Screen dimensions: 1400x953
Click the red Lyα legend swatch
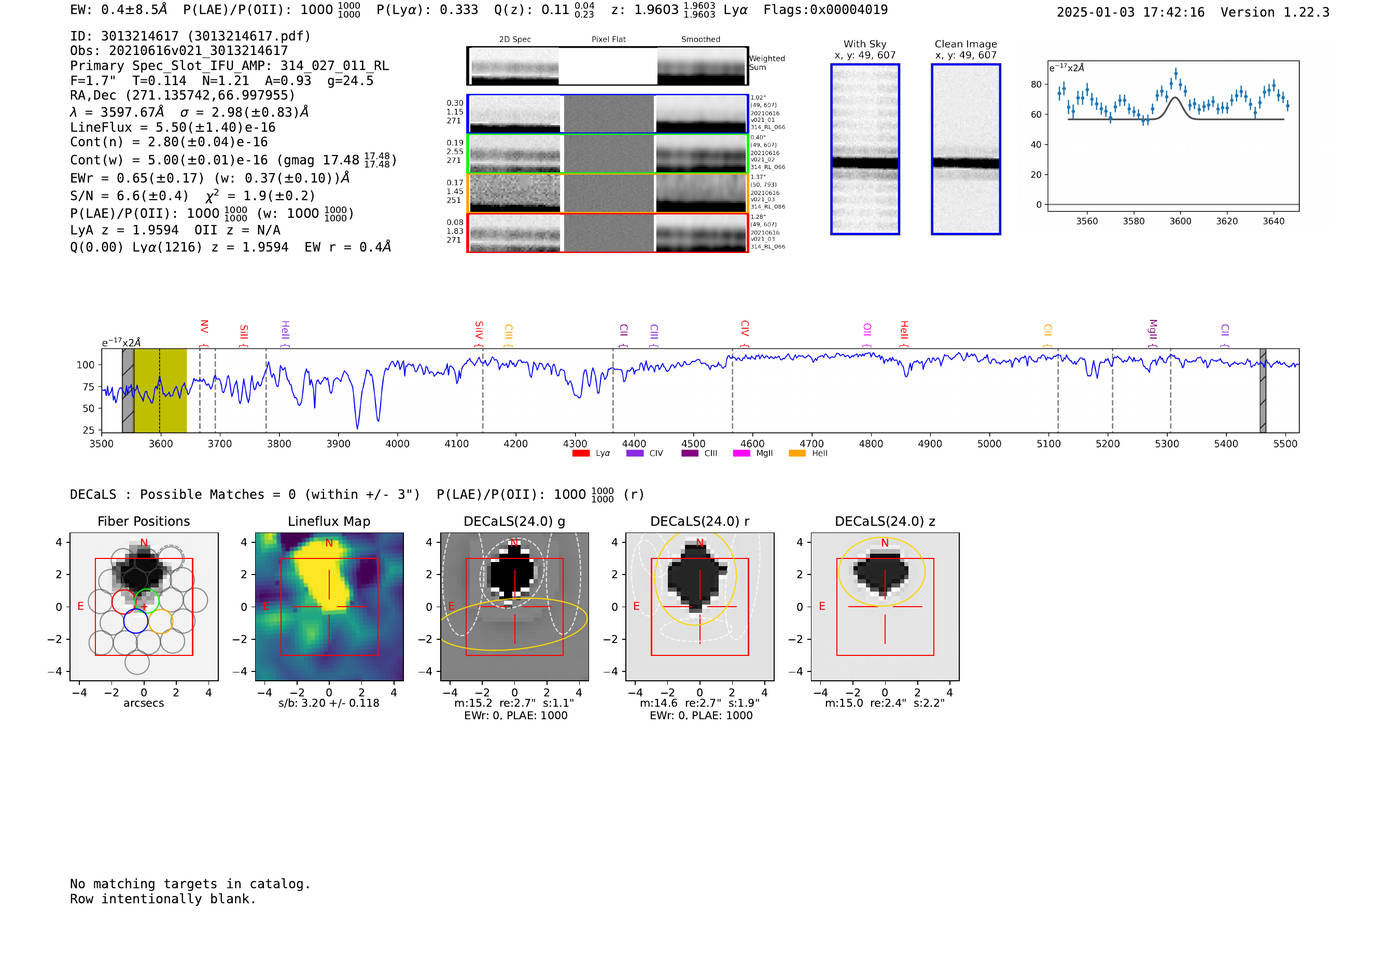pos(580,454)
